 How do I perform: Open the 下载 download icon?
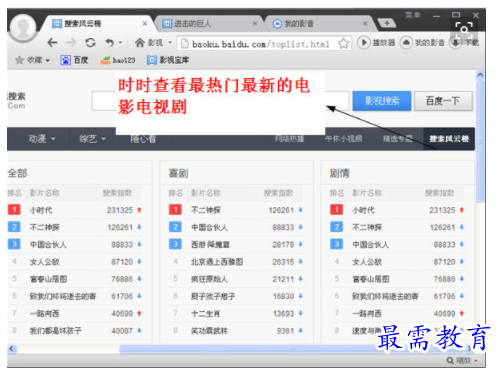click(455, 43)
